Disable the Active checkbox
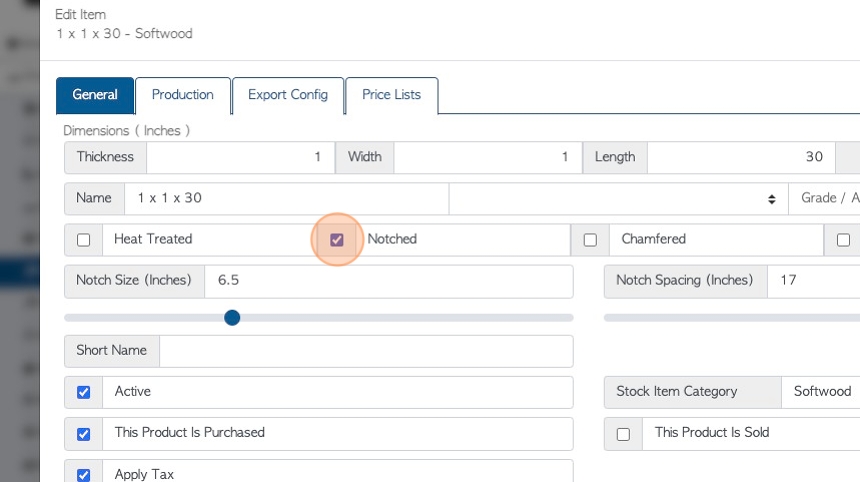The image size is (860, 482). coord(83,393)
